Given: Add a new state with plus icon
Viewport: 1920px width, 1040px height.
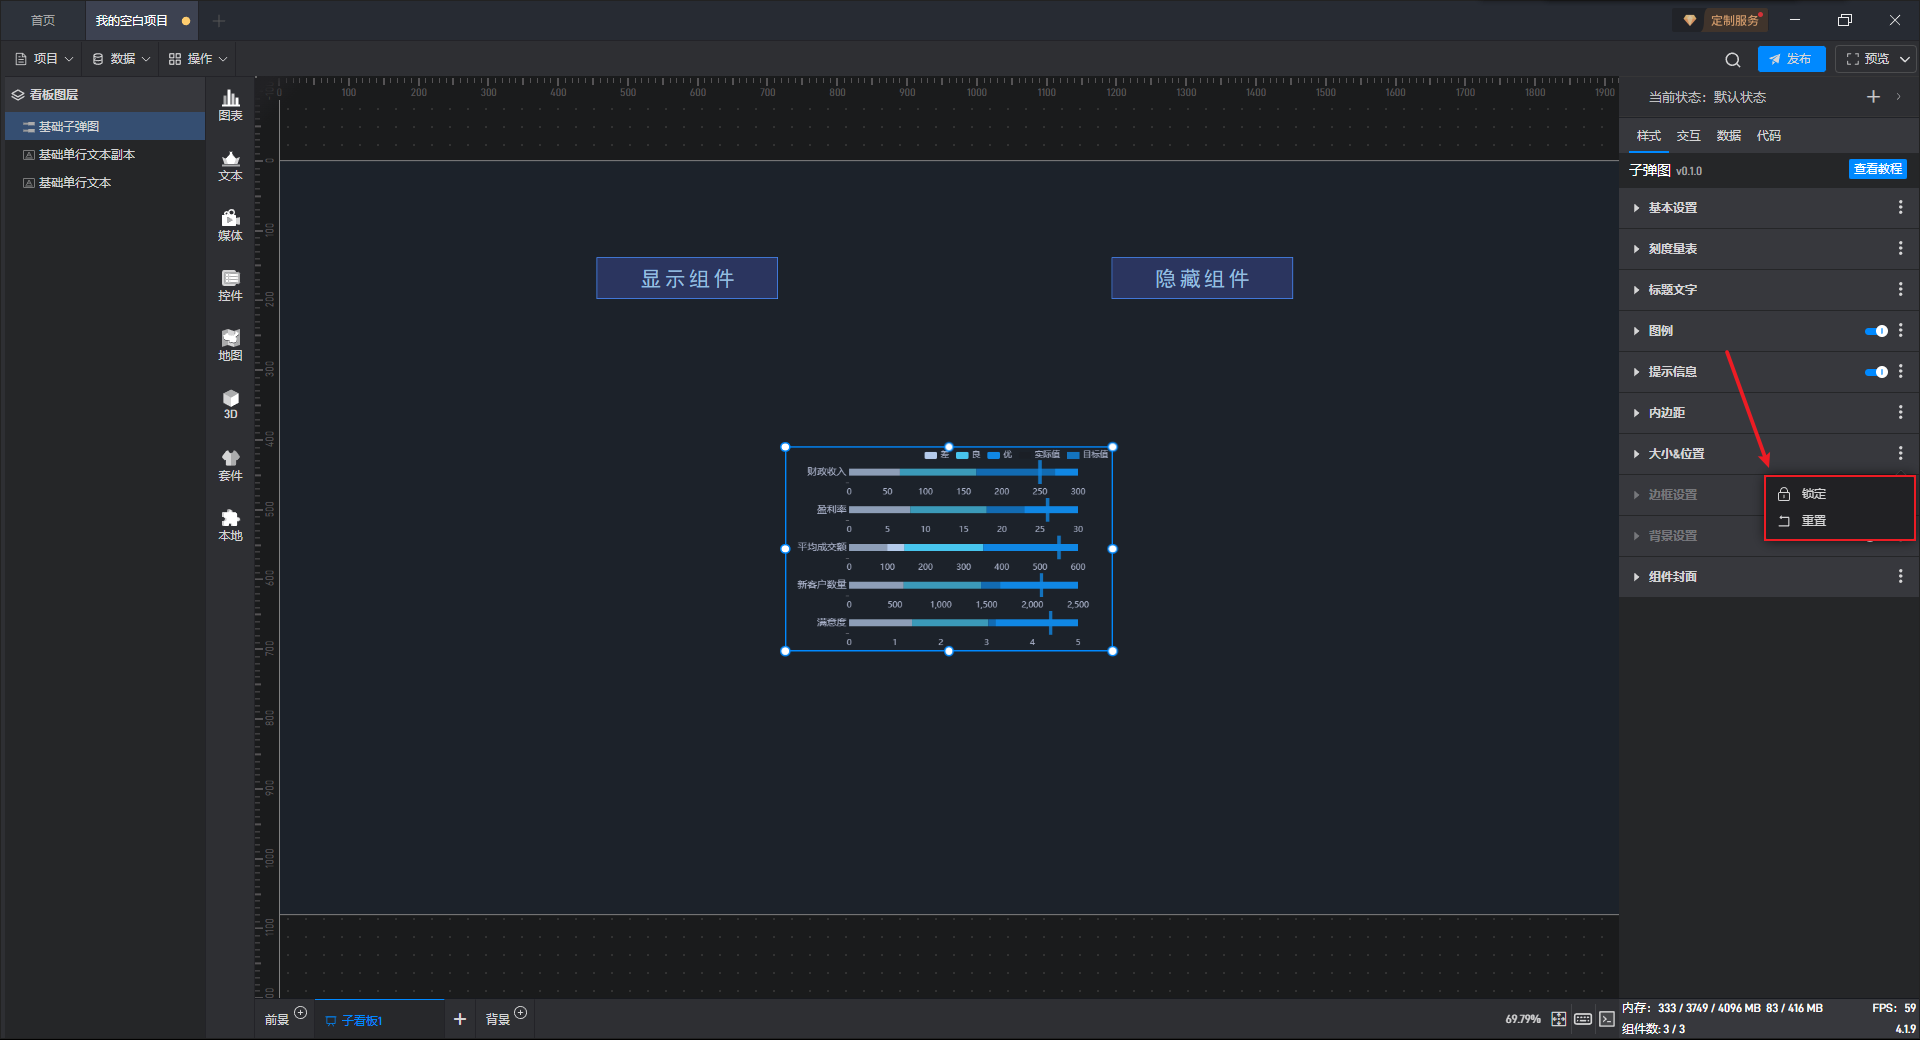Looking at the screenshot, I should click(1873, 97).
